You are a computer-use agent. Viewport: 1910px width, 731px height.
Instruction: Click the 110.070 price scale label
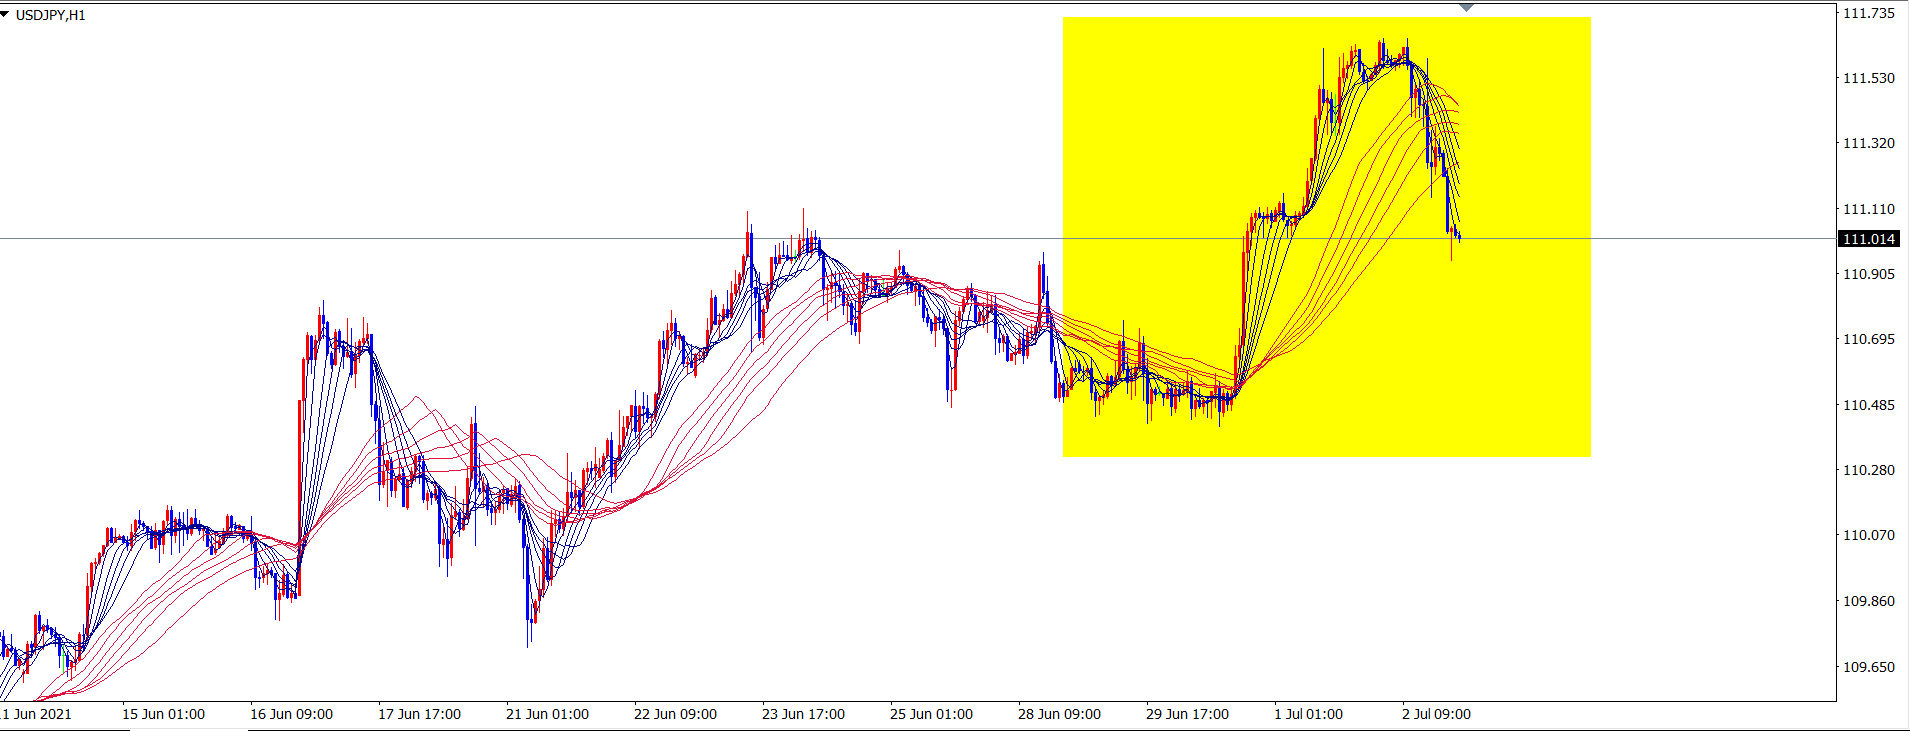point(1868,535)
